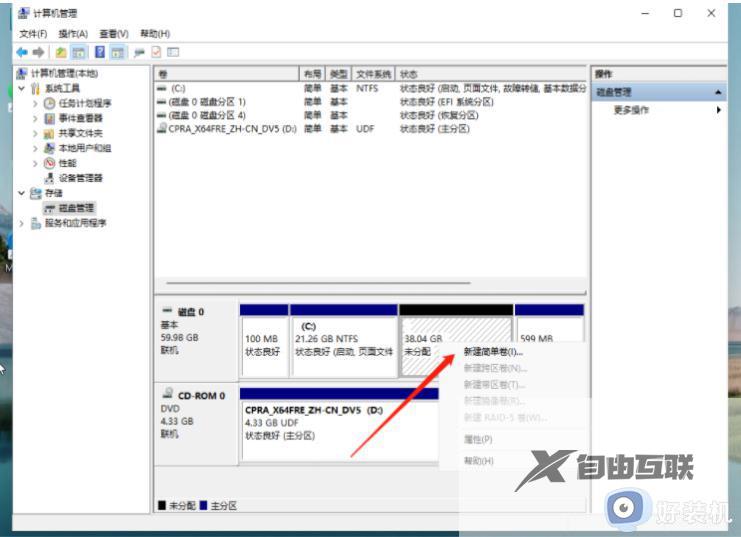The height and width of the screenshot is (537, 741).
Task: Select 性能 in the tree
Action: click(x=67, y=163)
